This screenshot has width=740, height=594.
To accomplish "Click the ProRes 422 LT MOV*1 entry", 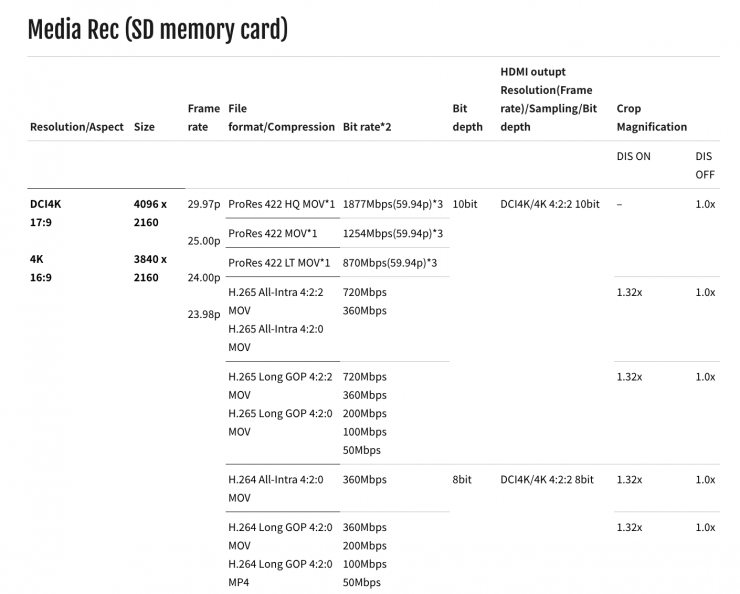I will pos(279,262).
